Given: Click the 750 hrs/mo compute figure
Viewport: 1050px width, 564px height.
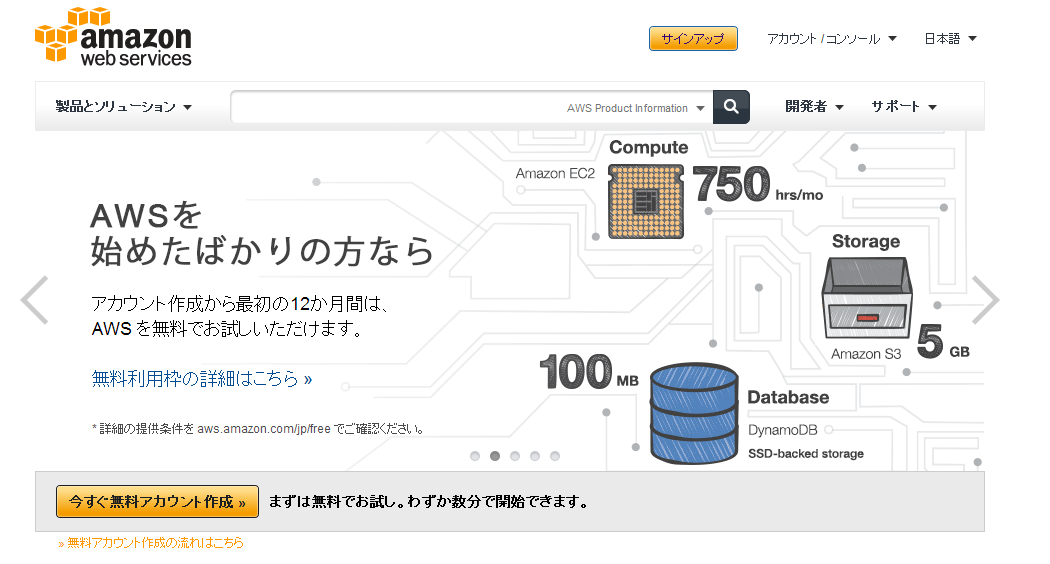Looking at the screenshot, I should 758,185.
